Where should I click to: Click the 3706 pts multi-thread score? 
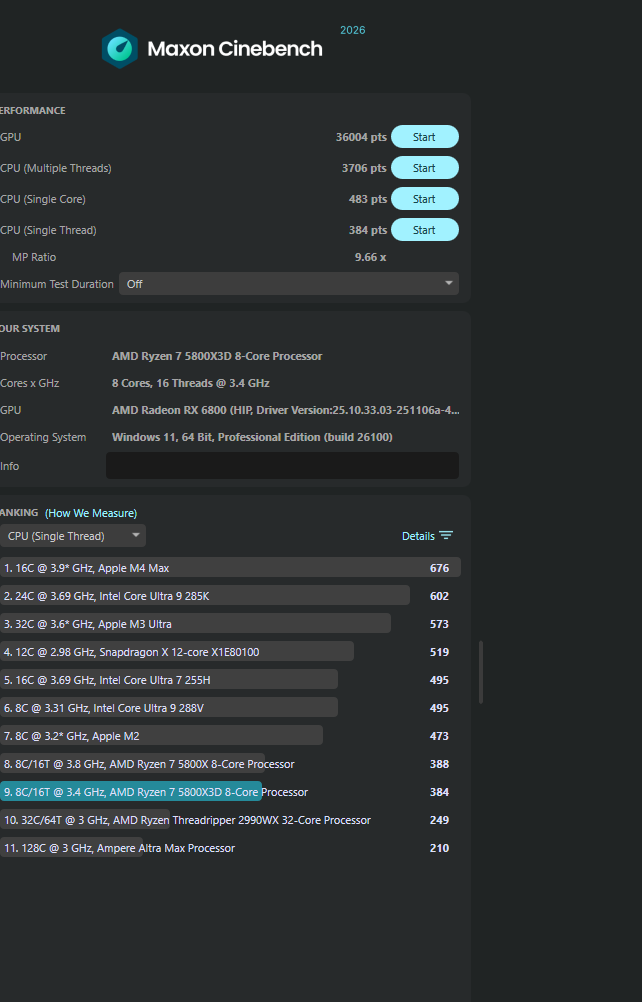pos(364,168)
